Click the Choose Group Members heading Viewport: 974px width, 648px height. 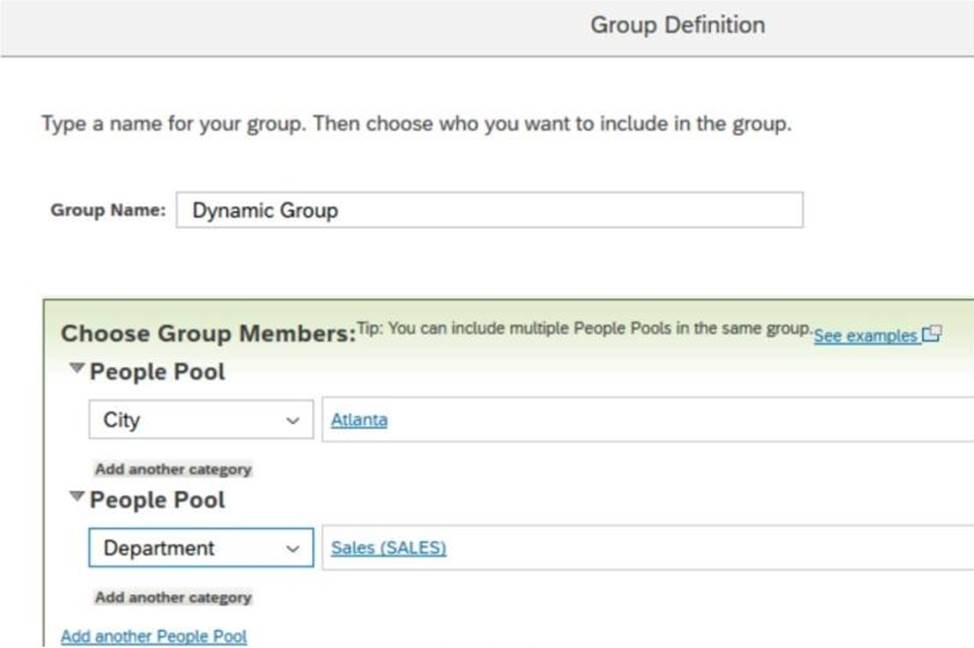(x=208, y=334)
